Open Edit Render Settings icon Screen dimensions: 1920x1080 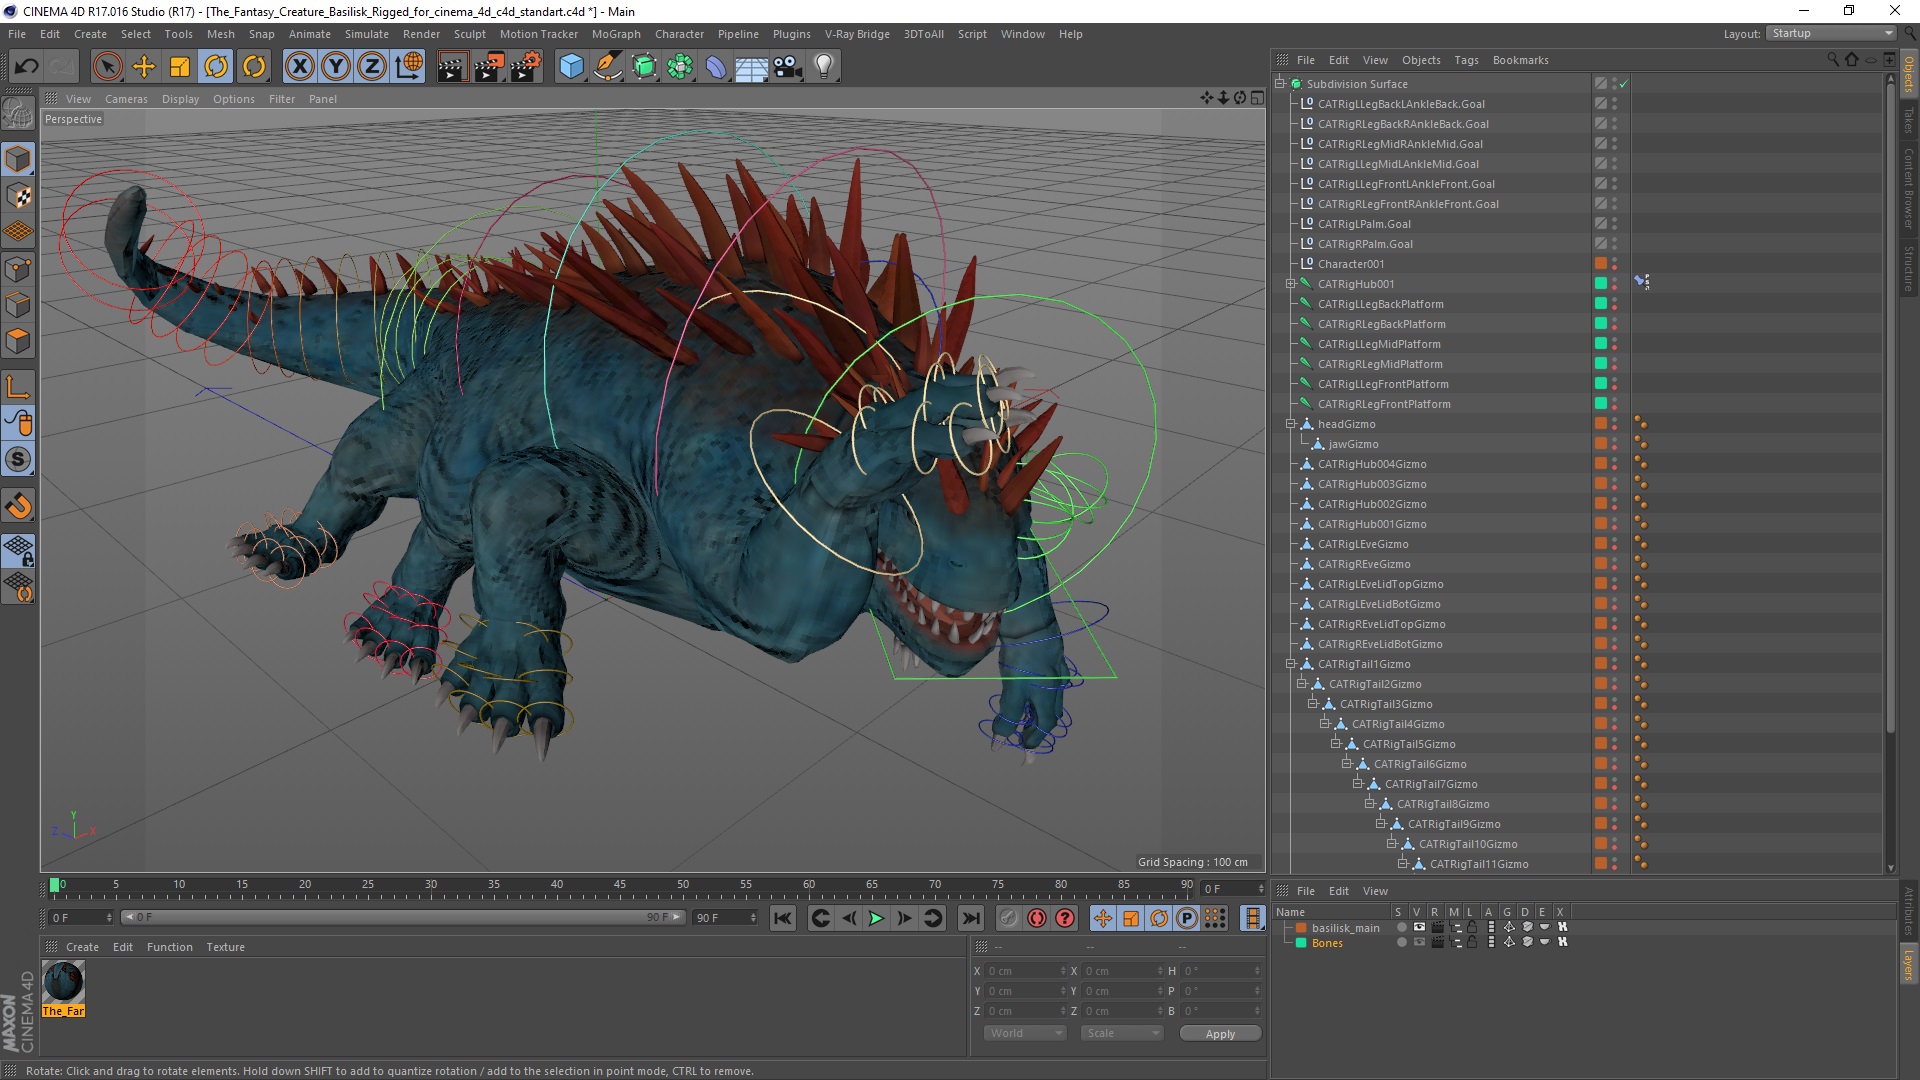point(525,67)
